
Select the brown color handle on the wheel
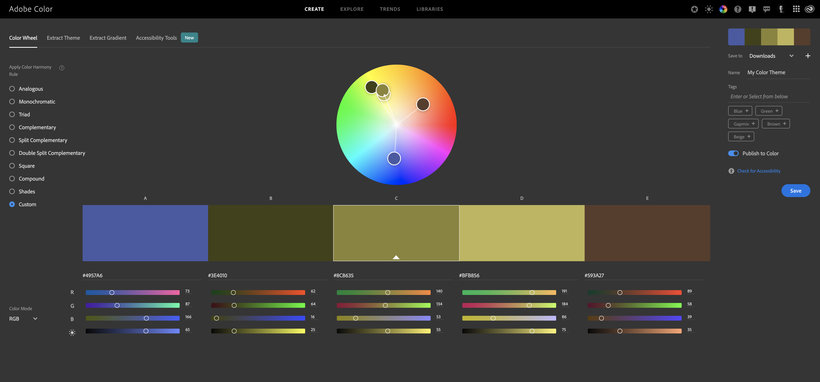pyautogui.click(x=423, y=104)
